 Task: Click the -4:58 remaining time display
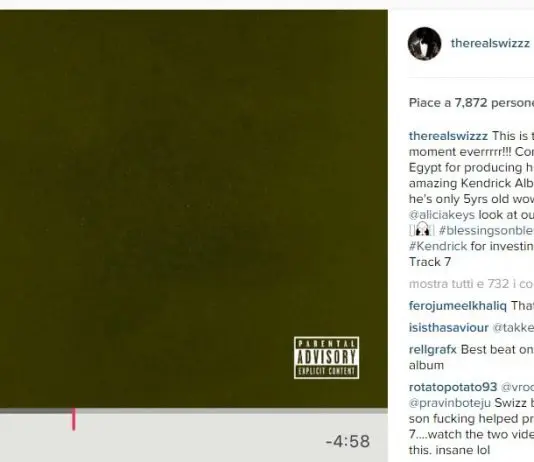click(x=347, y=442)
